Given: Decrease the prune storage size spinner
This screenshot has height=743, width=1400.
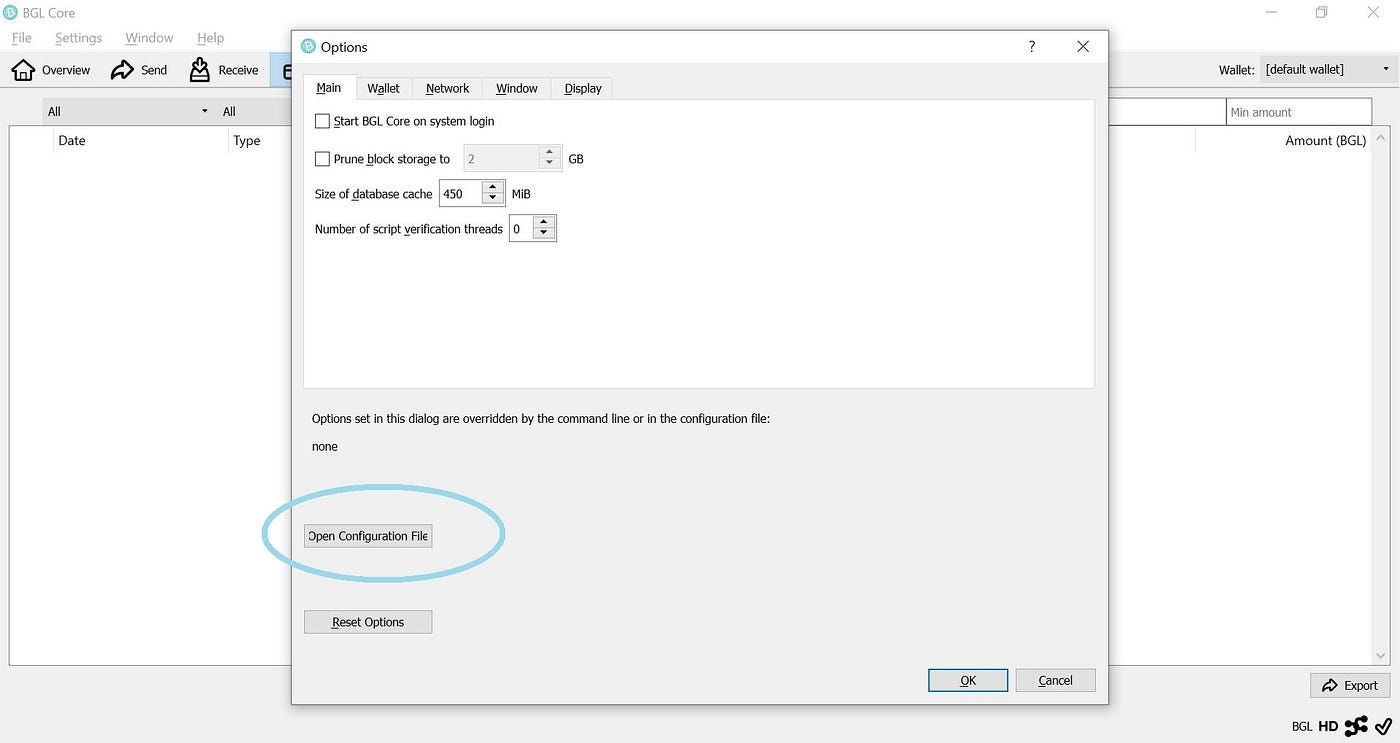Looking at the screenshot, I should coord(549,164).
